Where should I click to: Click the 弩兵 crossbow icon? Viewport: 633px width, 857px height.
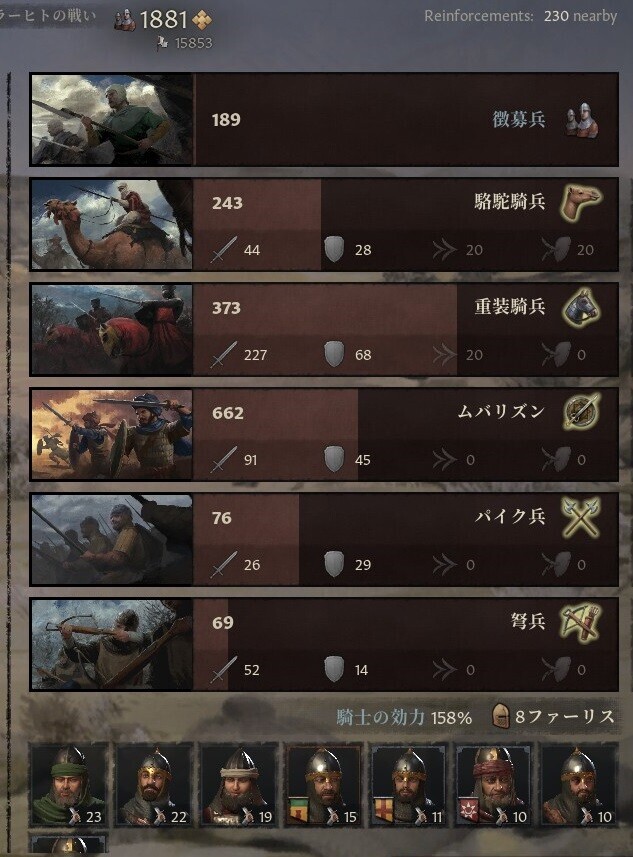tap(581, 622)
